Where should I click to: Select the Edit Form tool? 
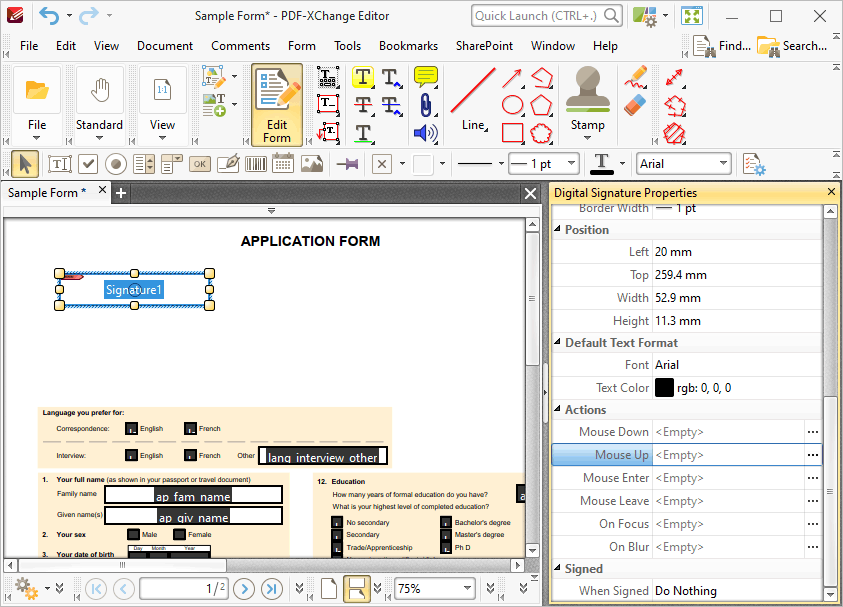point(277,105)
